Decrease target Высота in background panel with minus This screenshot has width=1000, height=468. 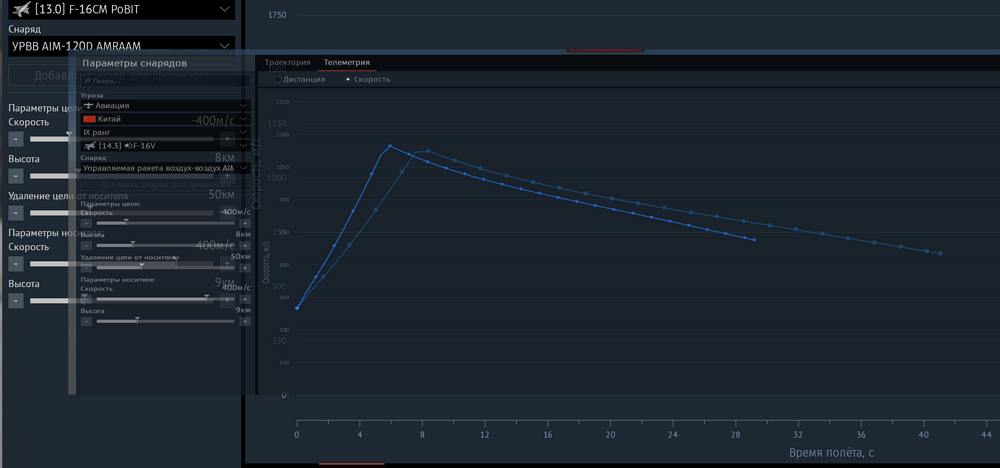tap(17, 176)
